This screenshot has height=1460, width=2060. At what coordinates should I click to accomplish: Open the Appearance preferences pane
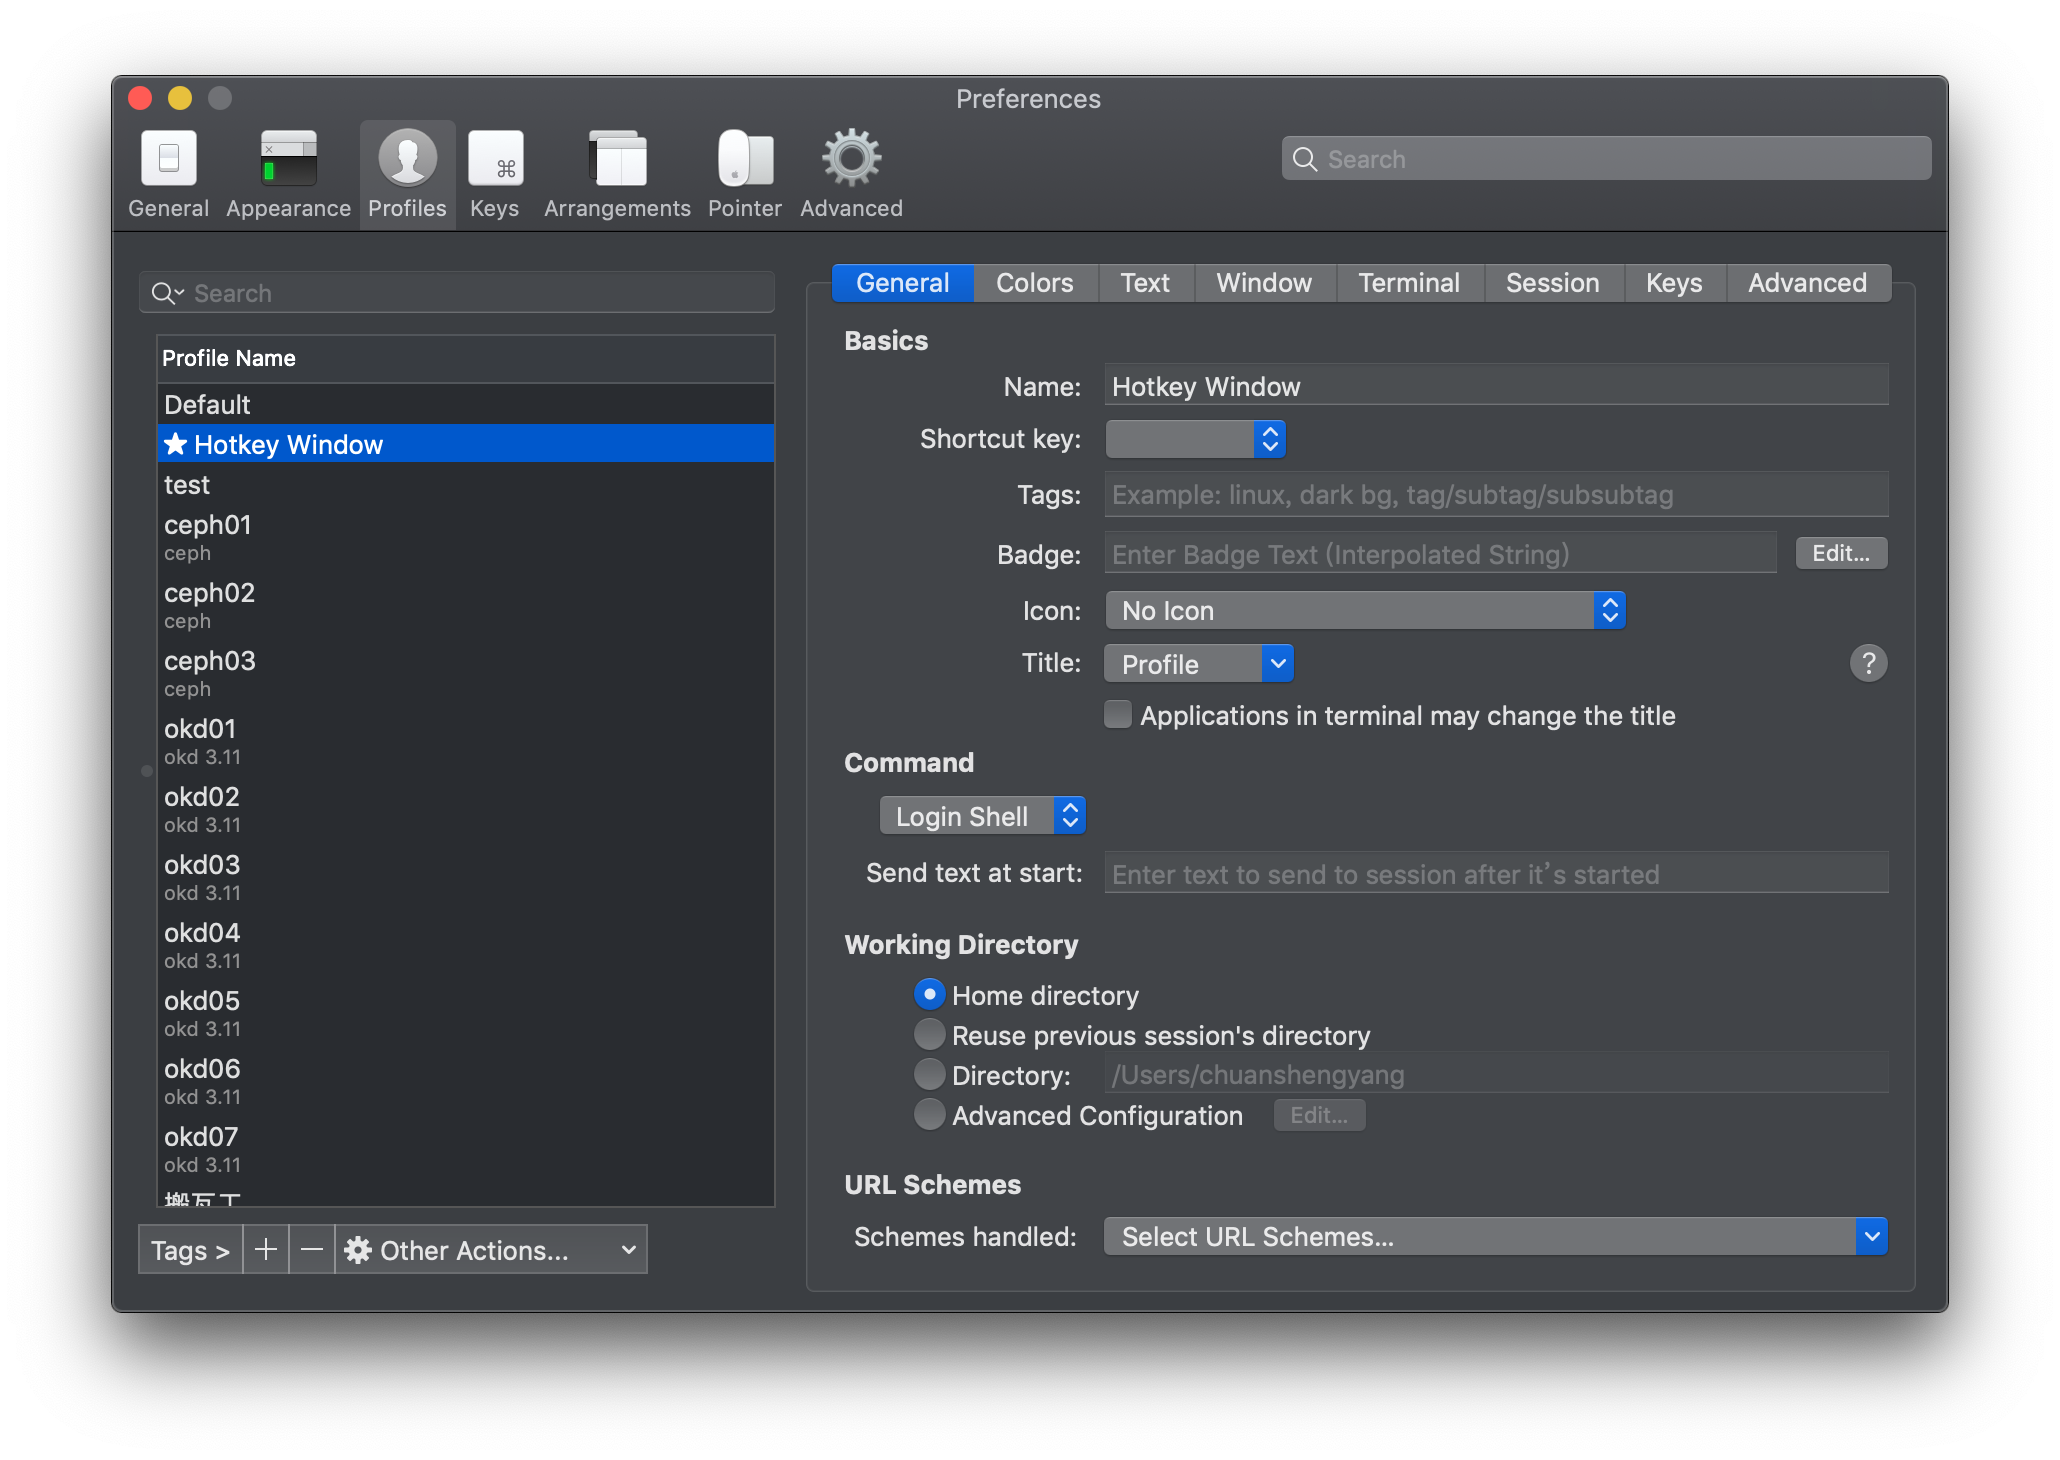(x=287, y=172)
